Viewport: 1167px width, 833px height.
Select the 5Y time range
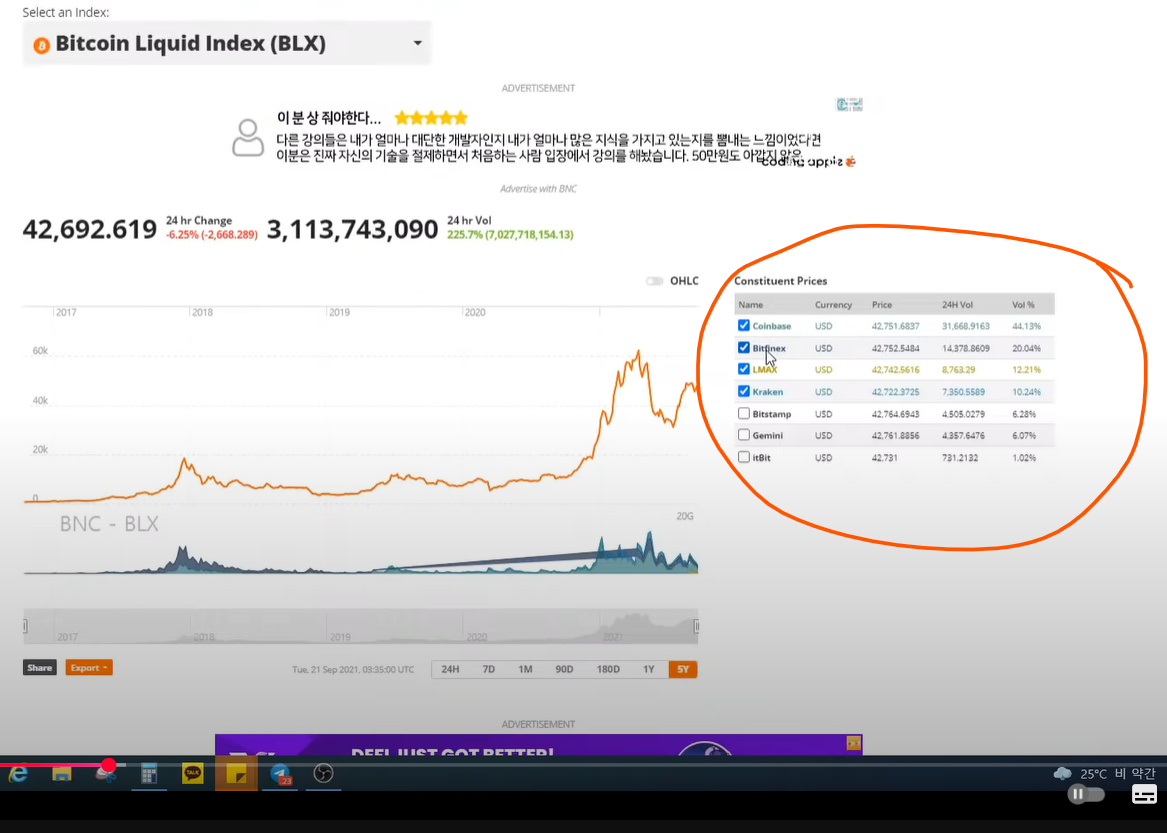point(683,669)
